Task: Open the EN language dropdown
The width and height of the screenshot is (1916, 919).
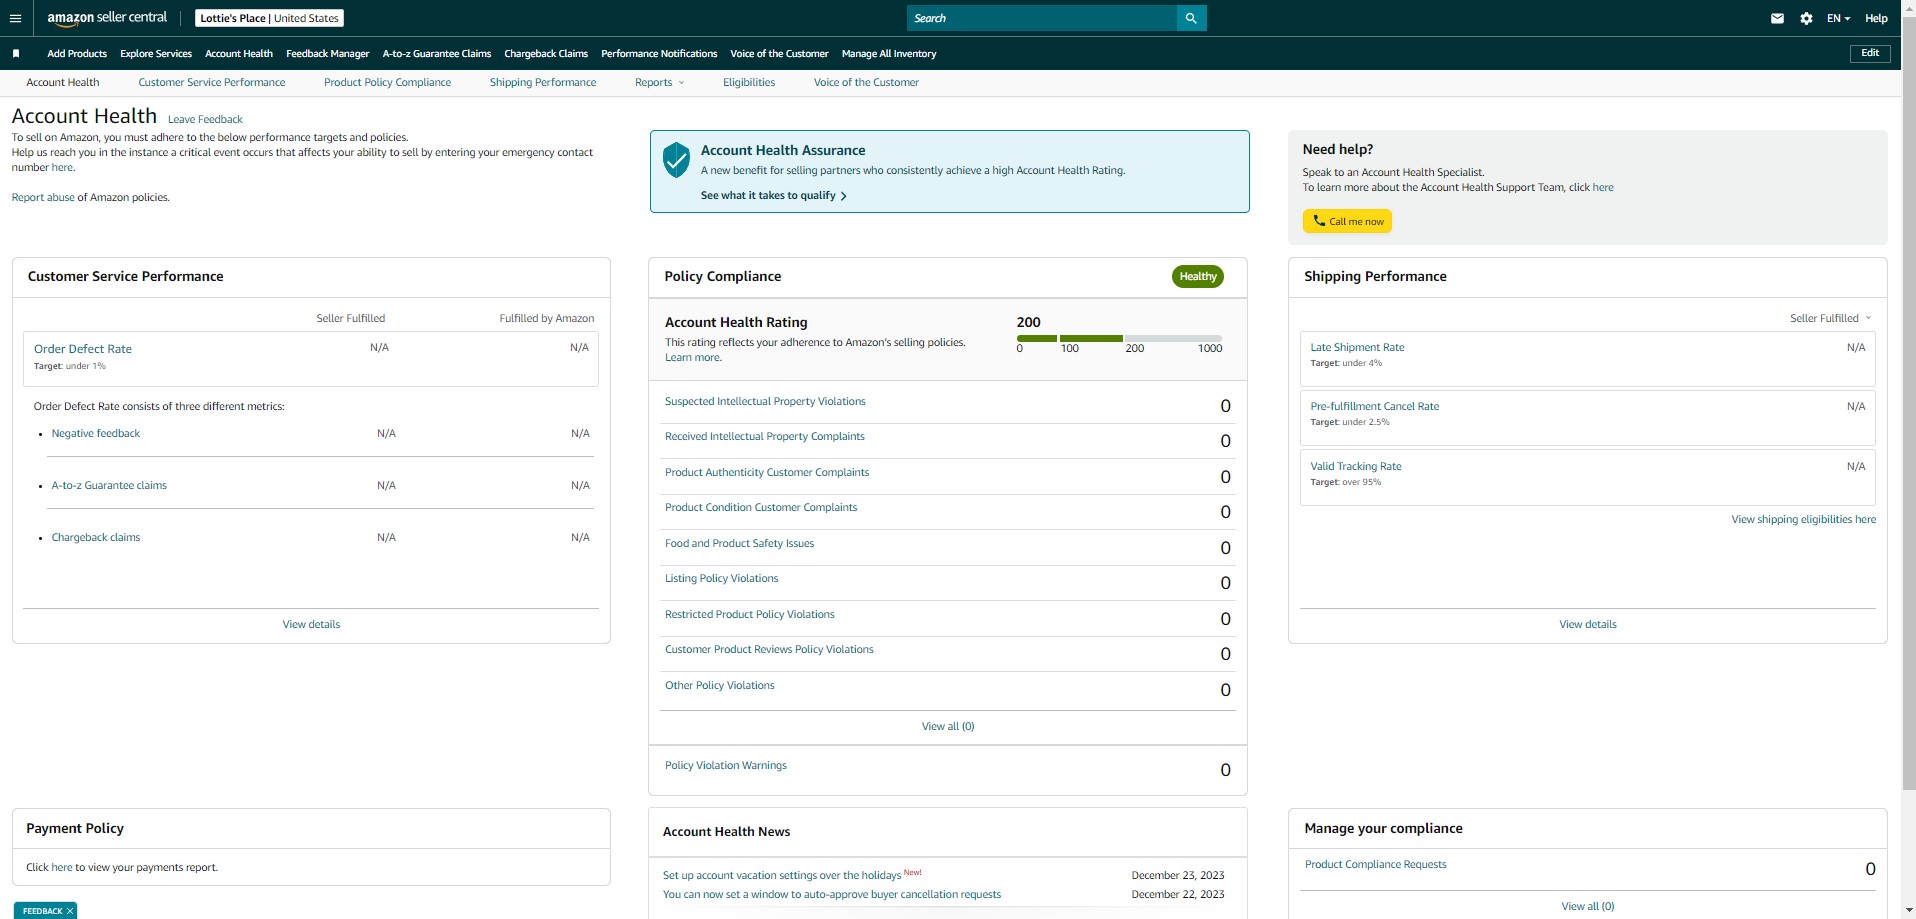Action: tap(1838, 18)
